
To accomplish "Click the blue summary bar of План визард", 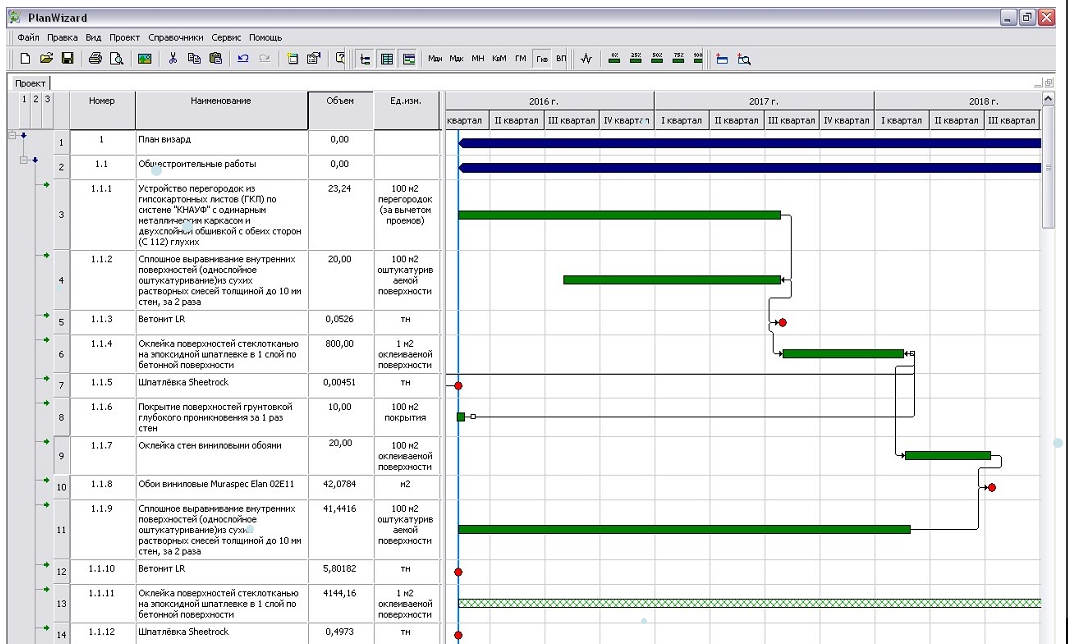I will (x=750, y=143).
